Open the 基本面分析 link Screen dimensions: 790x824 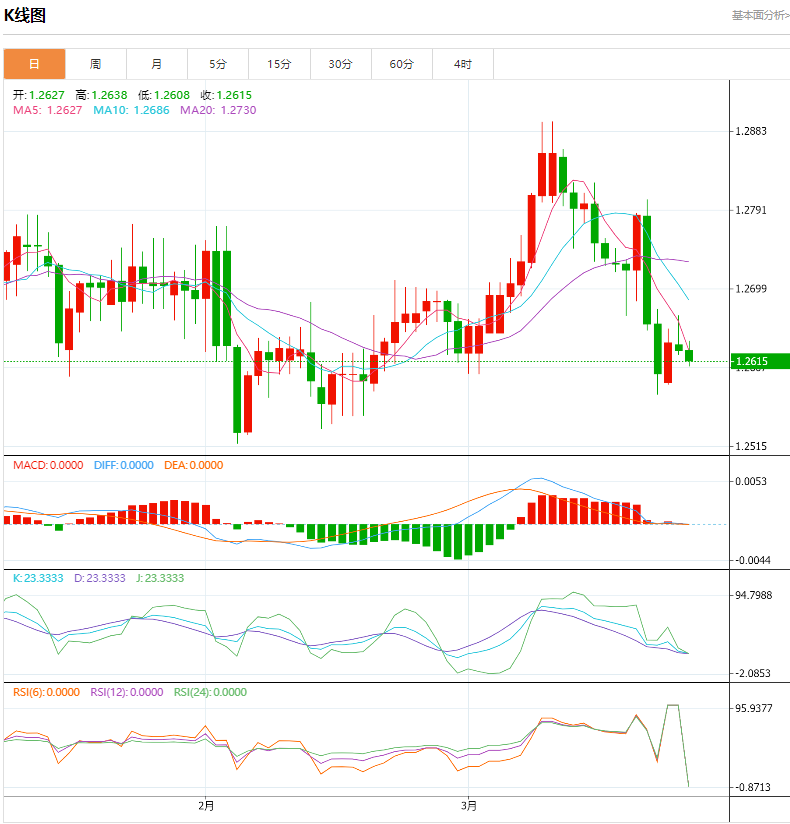[760, 15]
